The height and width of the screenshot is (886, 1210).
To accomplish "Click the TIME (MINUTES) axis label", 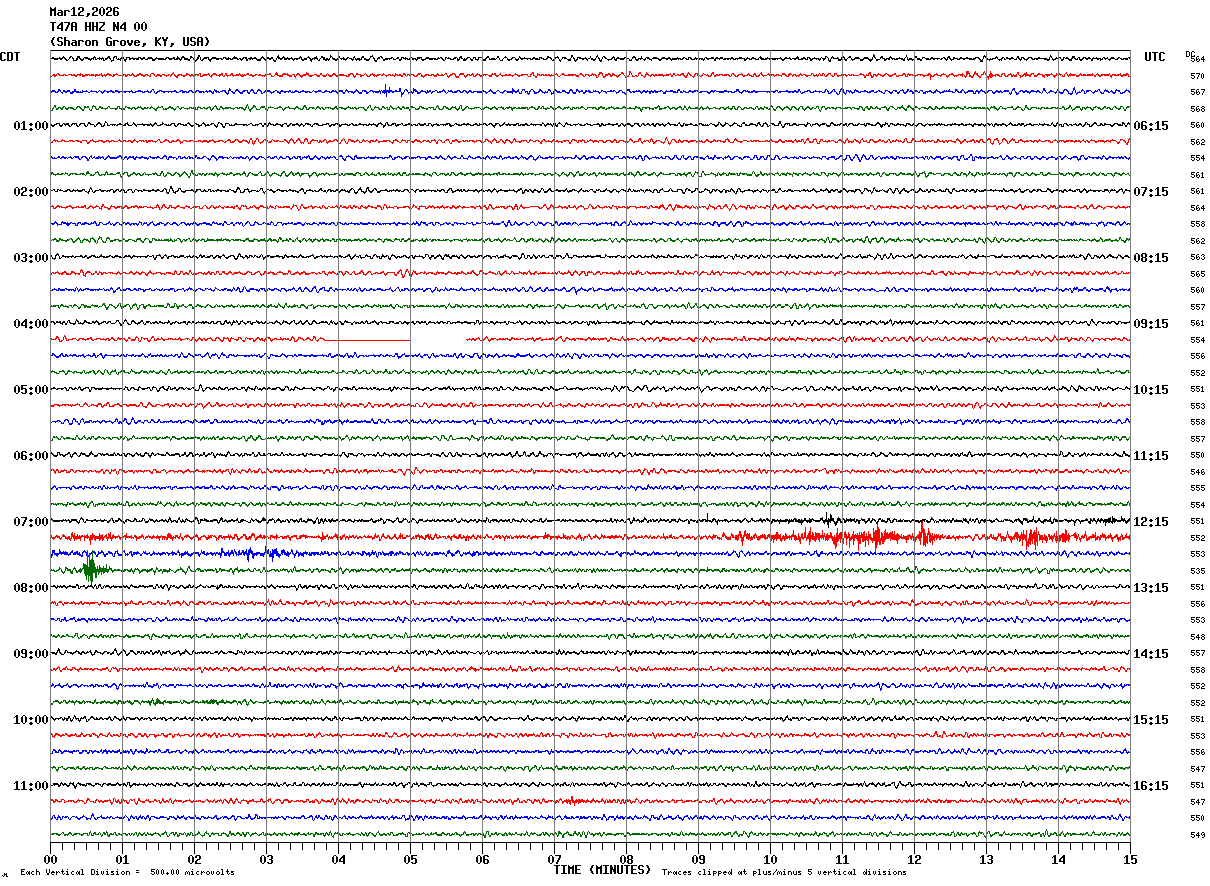I will point(602,870).
